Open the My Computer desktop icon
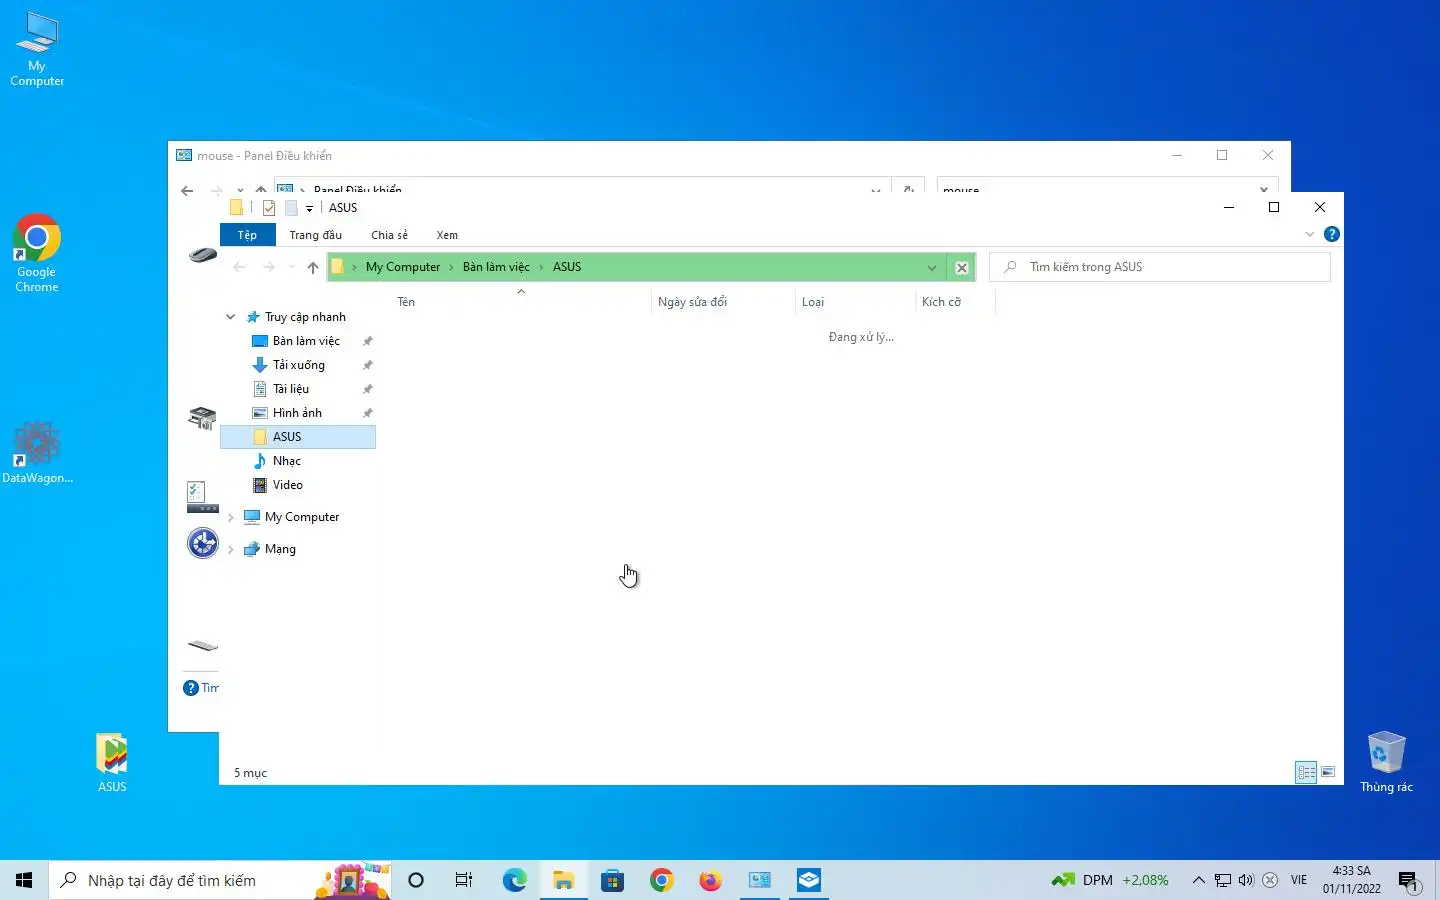The image size is (1440, 900). point(37,49)
